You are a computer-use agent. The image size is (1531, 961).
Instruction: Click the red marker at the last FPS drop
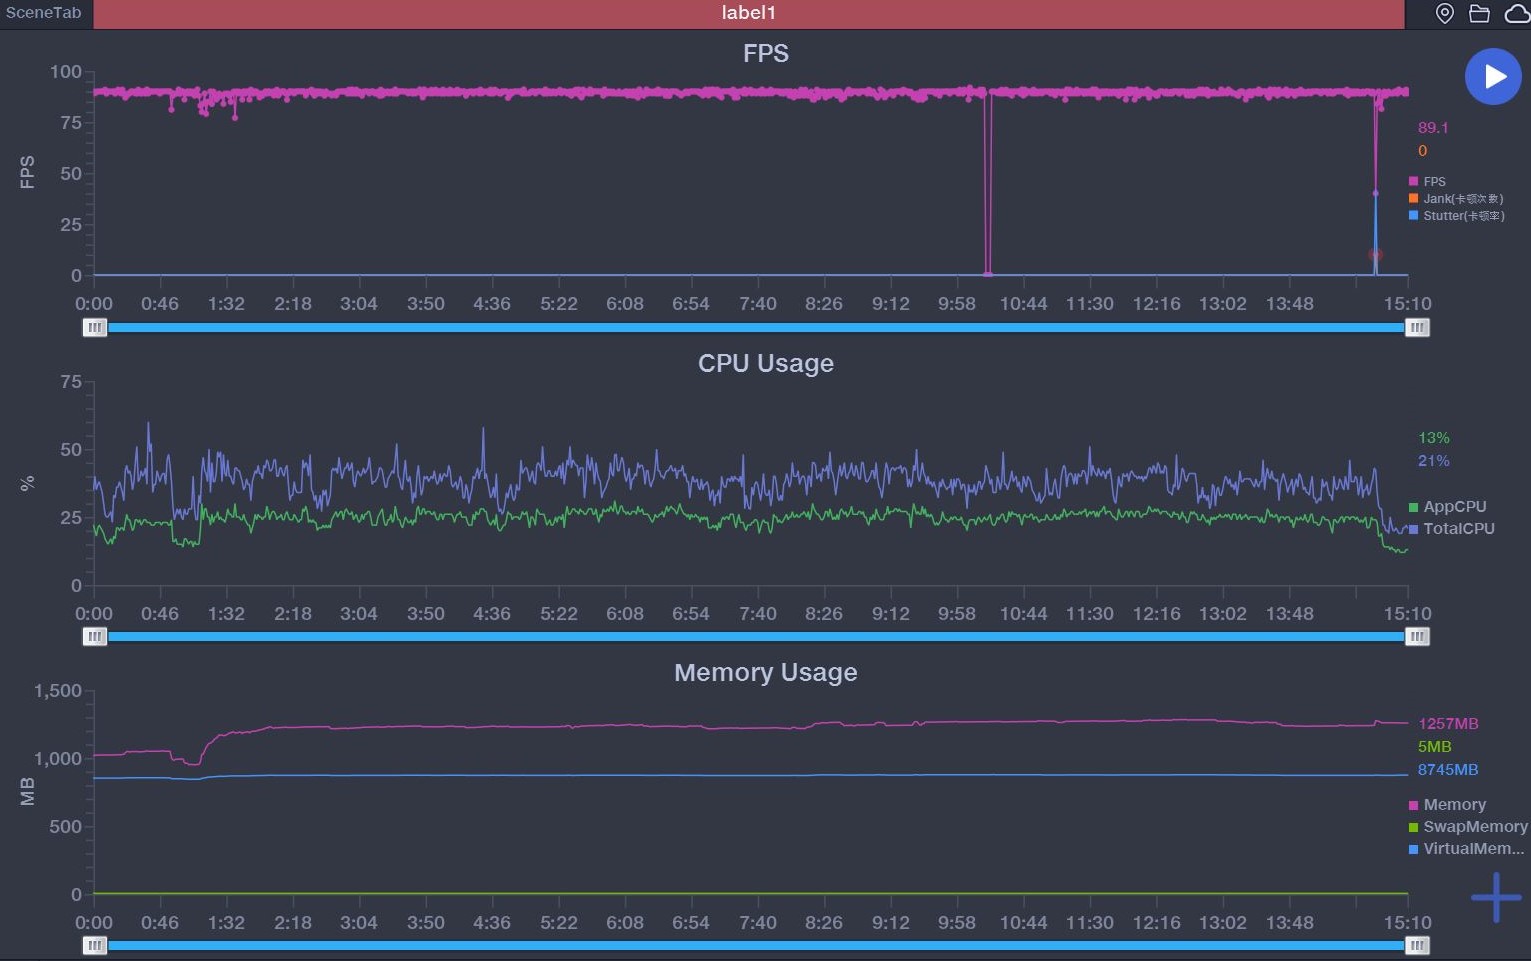click(x=1375, y=255)
